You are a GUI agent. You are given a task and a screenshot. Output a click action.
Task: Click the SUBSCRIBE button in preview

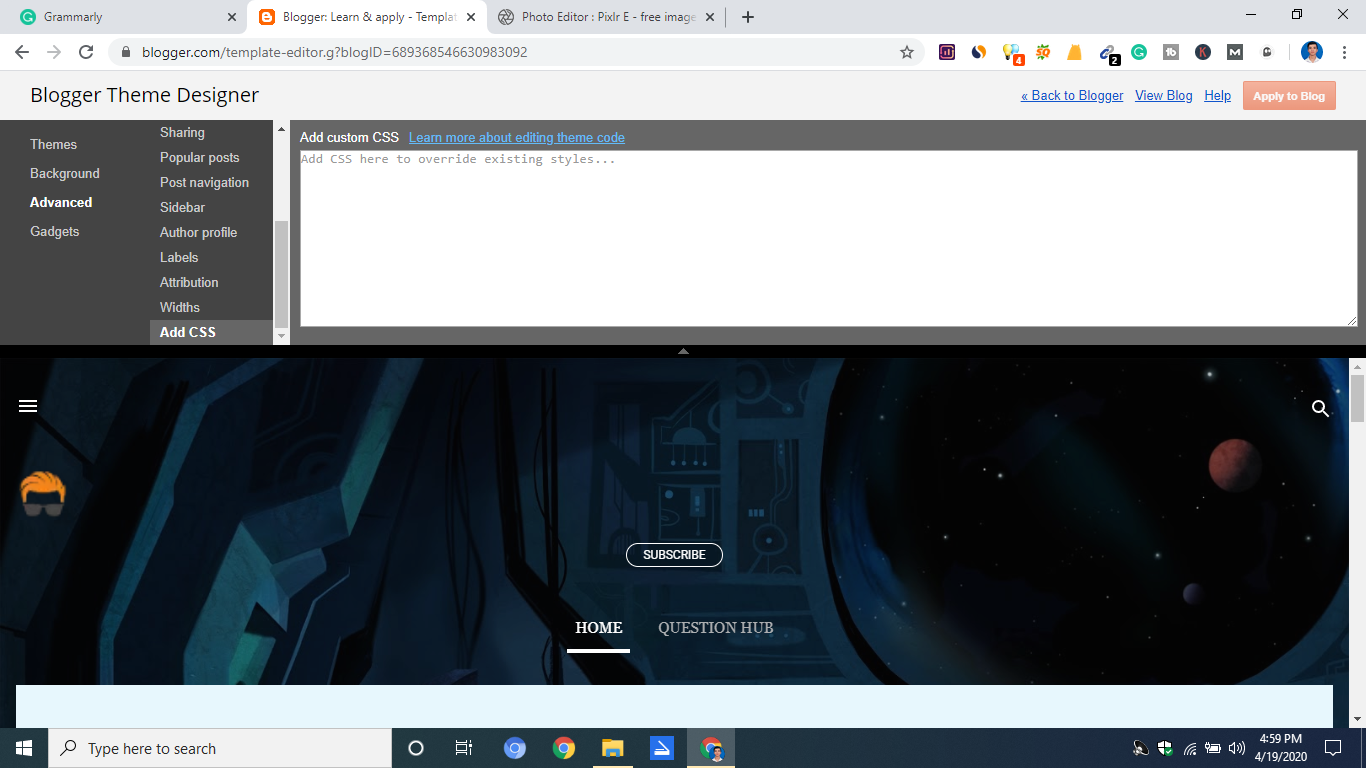[x=674, y=554]
